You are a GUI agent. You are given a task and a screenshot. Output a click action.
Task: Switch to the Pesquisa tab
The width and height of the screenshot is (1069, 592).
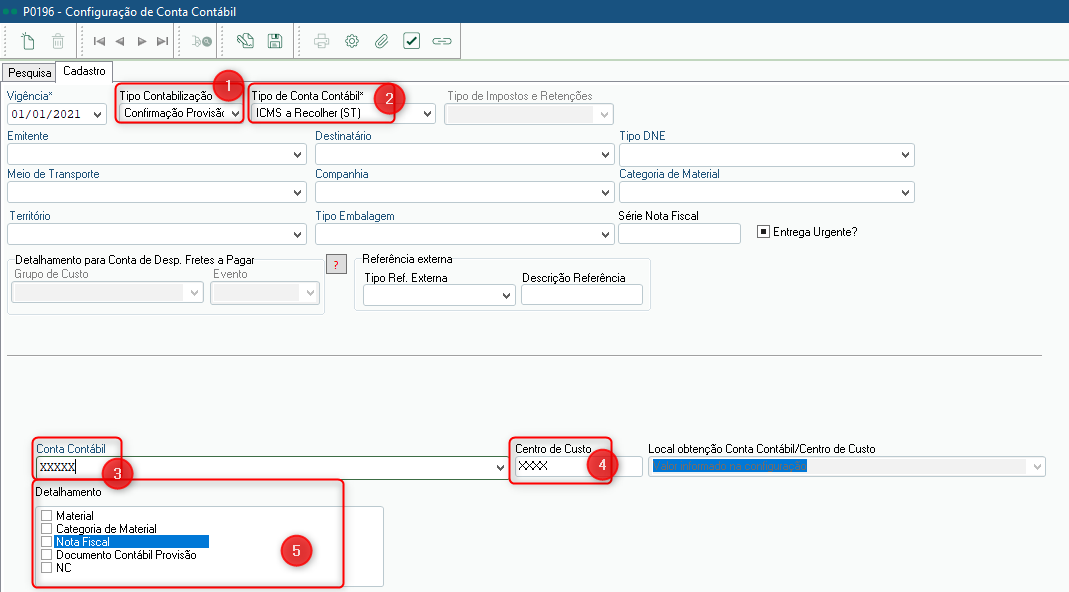(x=29, y=72)
